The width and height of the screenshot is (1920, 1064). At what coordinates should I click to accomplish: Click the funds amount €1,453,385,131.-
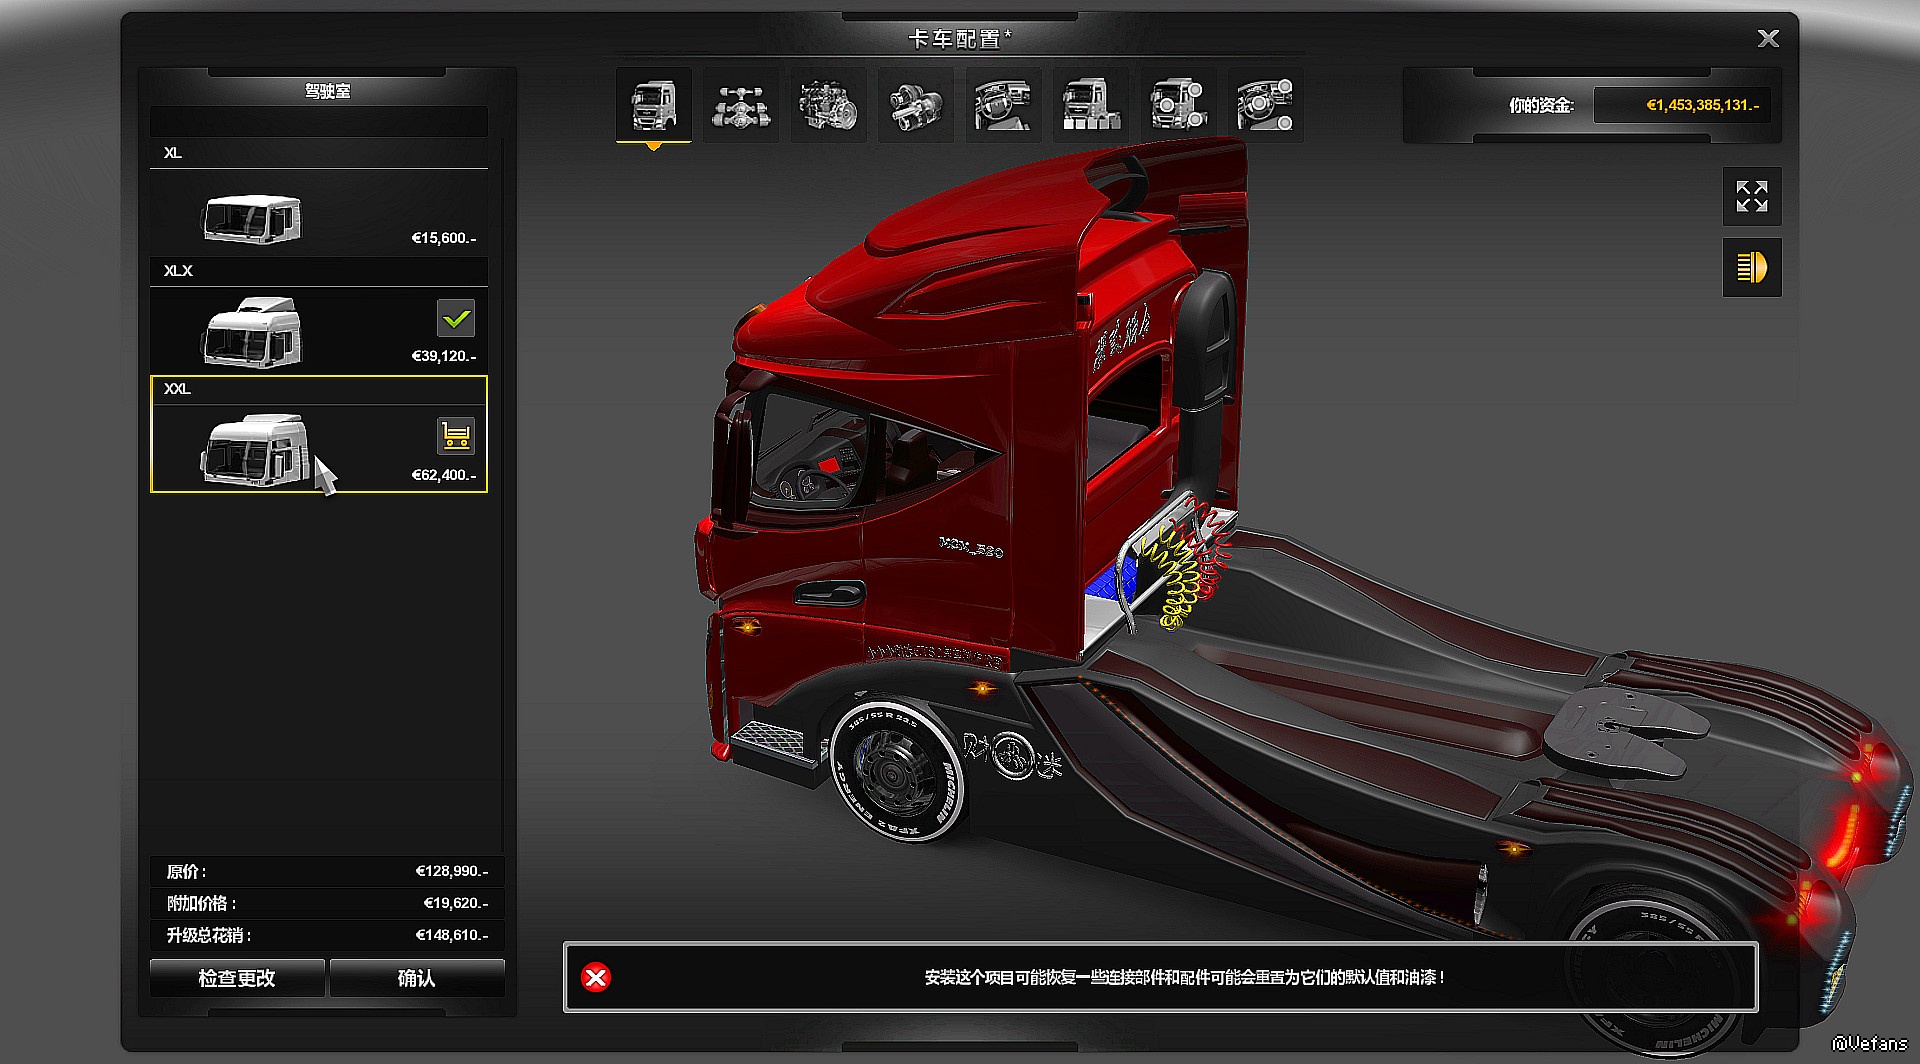click(x=1702, y=105)
